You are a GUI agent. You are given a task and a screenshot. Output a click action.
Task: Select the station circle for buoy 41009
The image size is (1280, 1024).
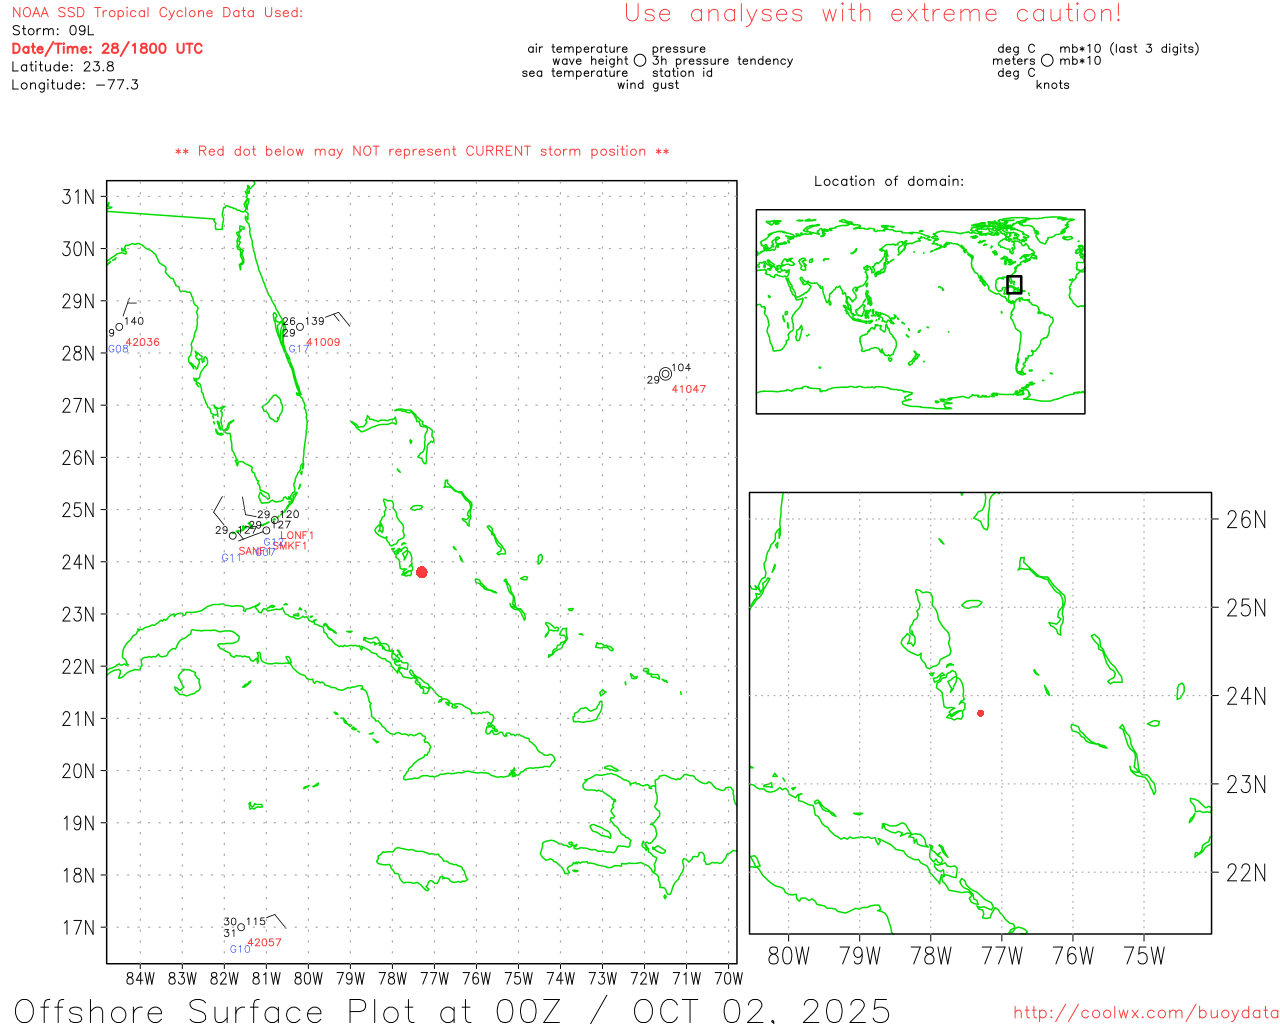tap(299, 327)
